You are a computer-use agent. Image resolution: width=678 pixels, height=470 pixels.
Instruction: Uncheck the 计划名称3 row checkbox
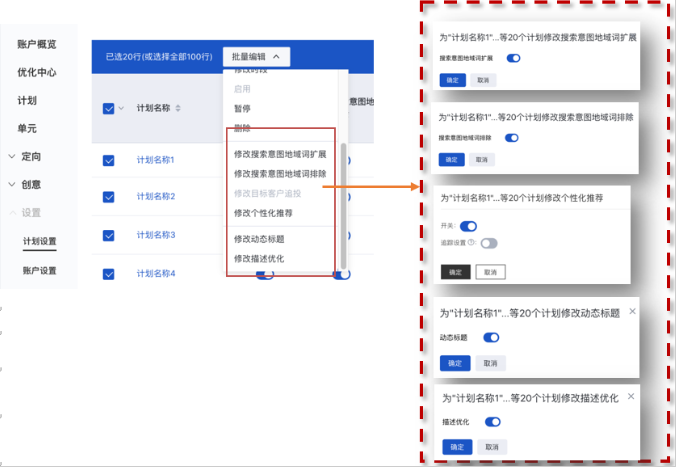coord(109,236)
